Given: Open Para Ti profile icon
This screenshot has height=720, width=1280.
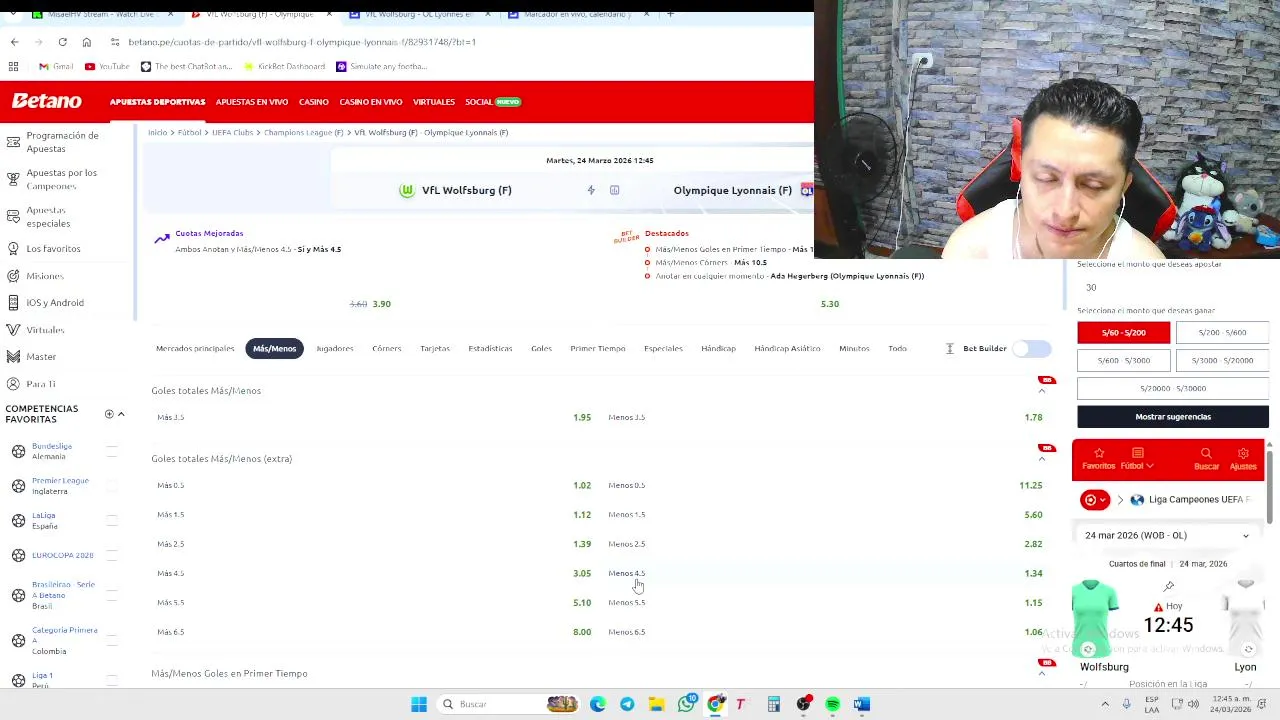Looking at the screenshot, I should point(13,383).
